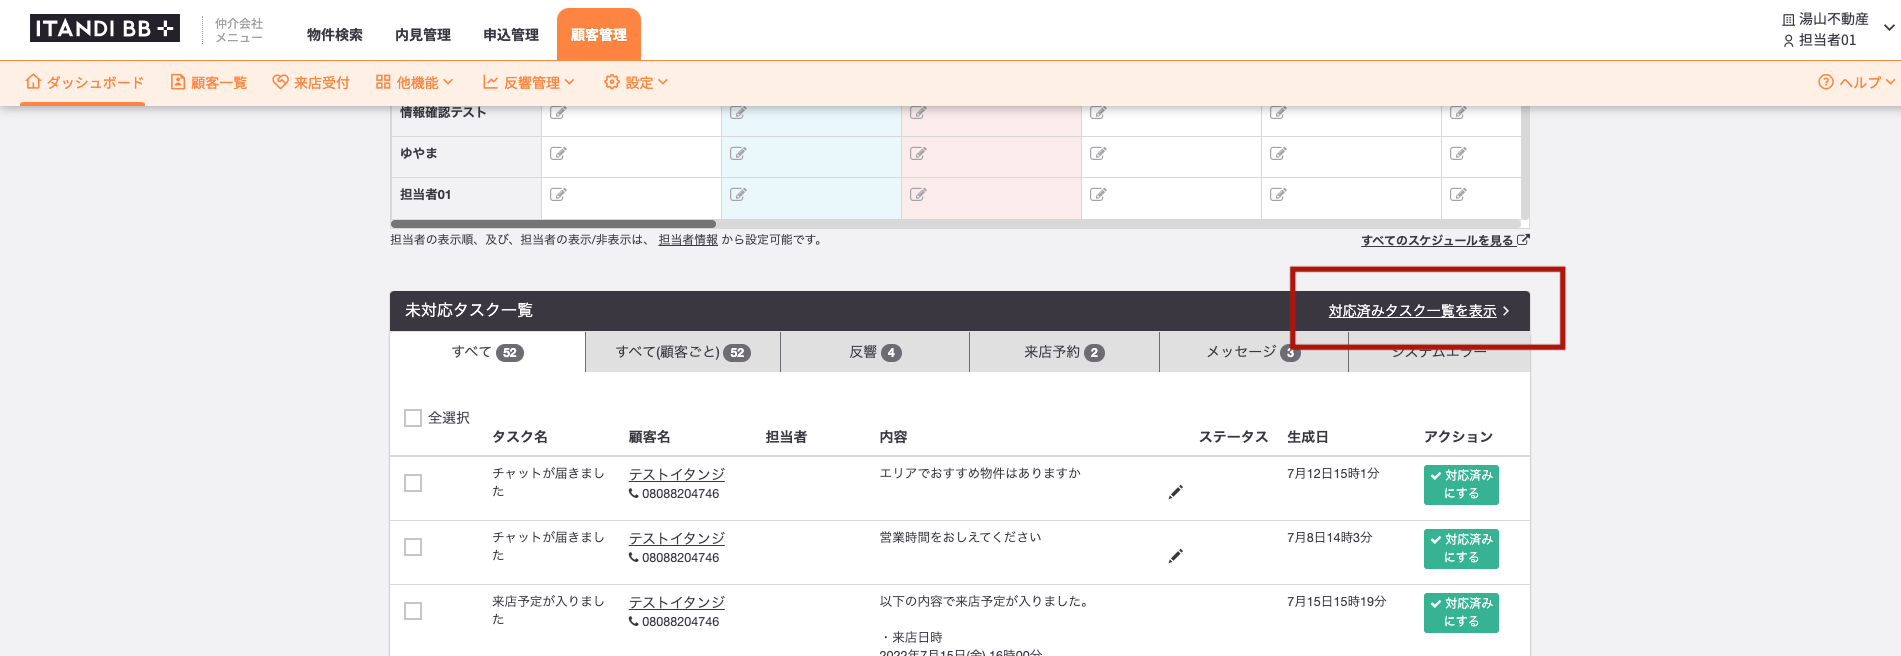Open the 顧客一覧 customer list
This screenshot has width=1901, height=656.
click(x=208, y=82)
